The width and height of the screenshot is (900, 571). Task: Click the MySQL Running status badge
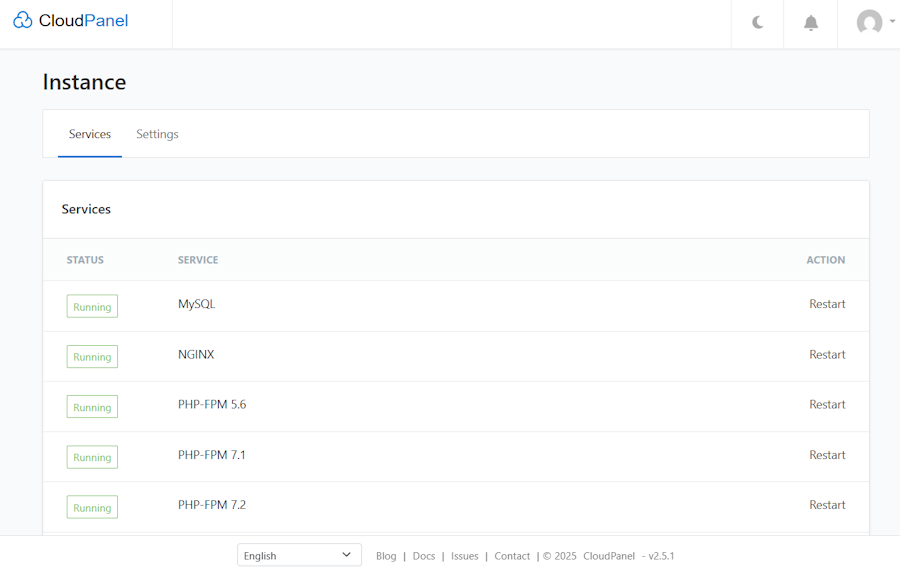(x=92, y=306)
